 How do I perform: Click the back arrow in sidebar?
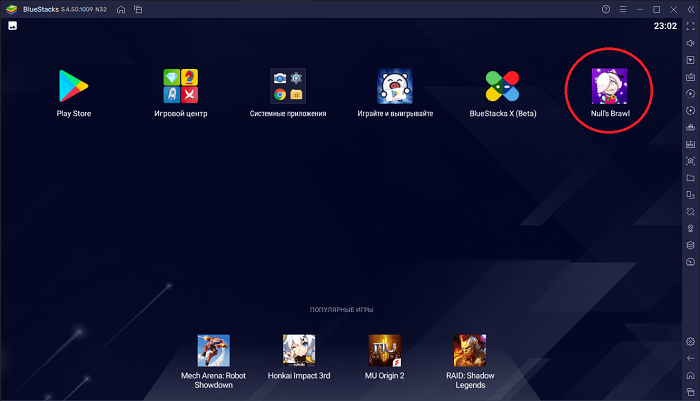click(x=691, y=358)
